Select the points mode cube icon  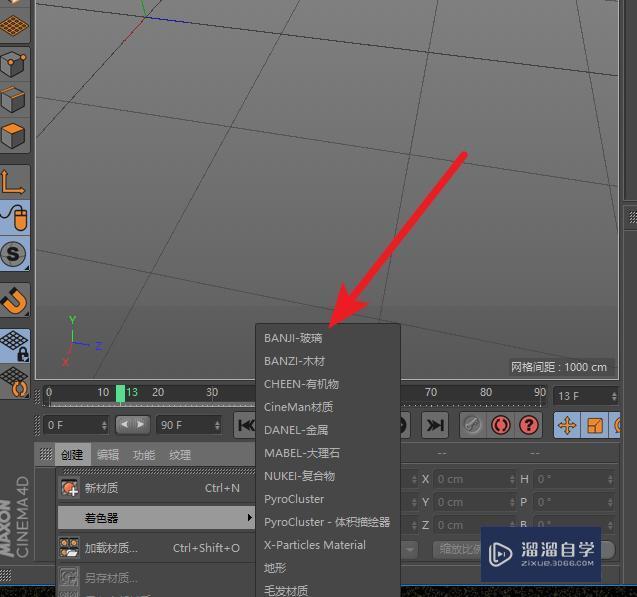pos(13,63)
